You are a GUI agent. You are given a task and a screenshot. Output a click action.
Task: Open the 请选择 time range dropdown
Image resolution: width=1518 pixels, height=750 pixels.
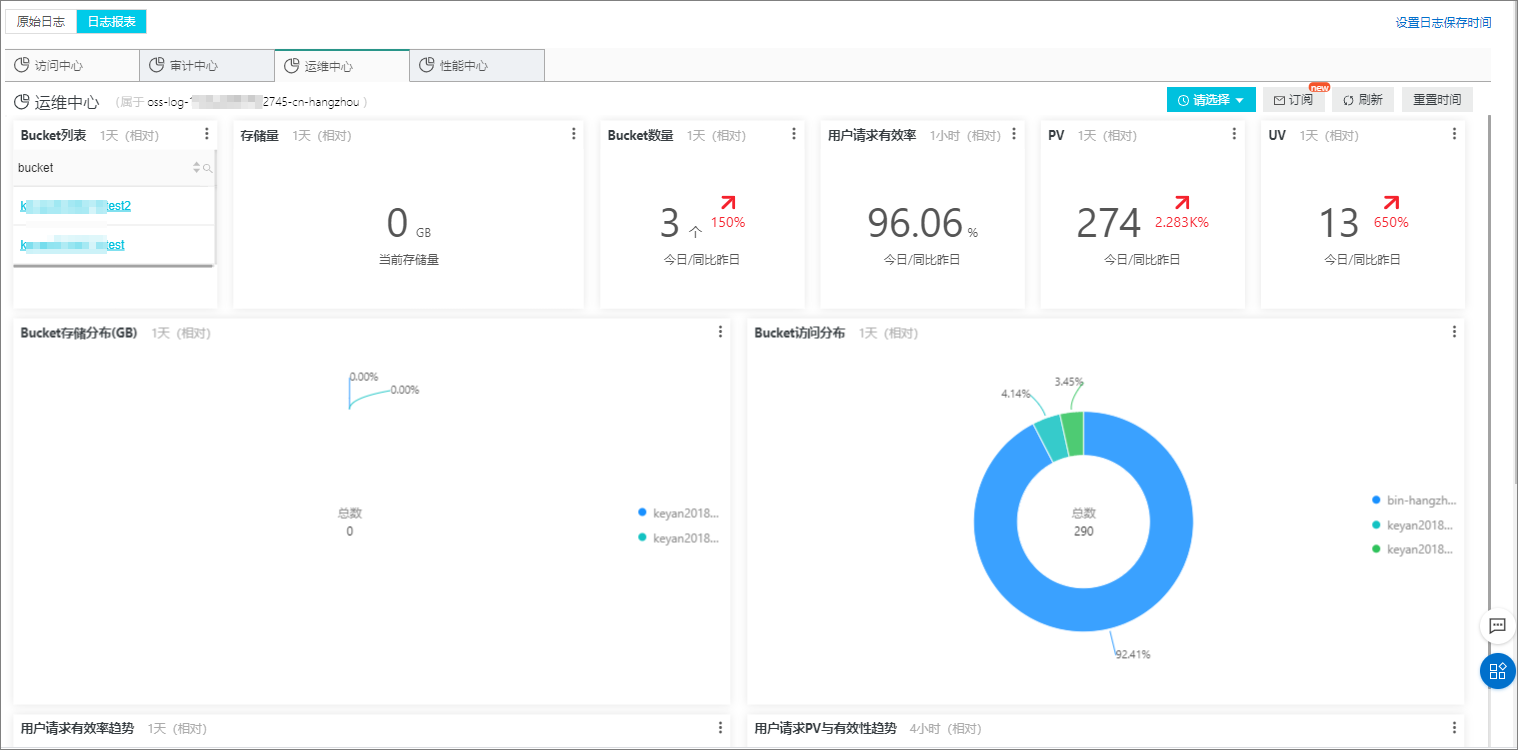coord(1211,100)
